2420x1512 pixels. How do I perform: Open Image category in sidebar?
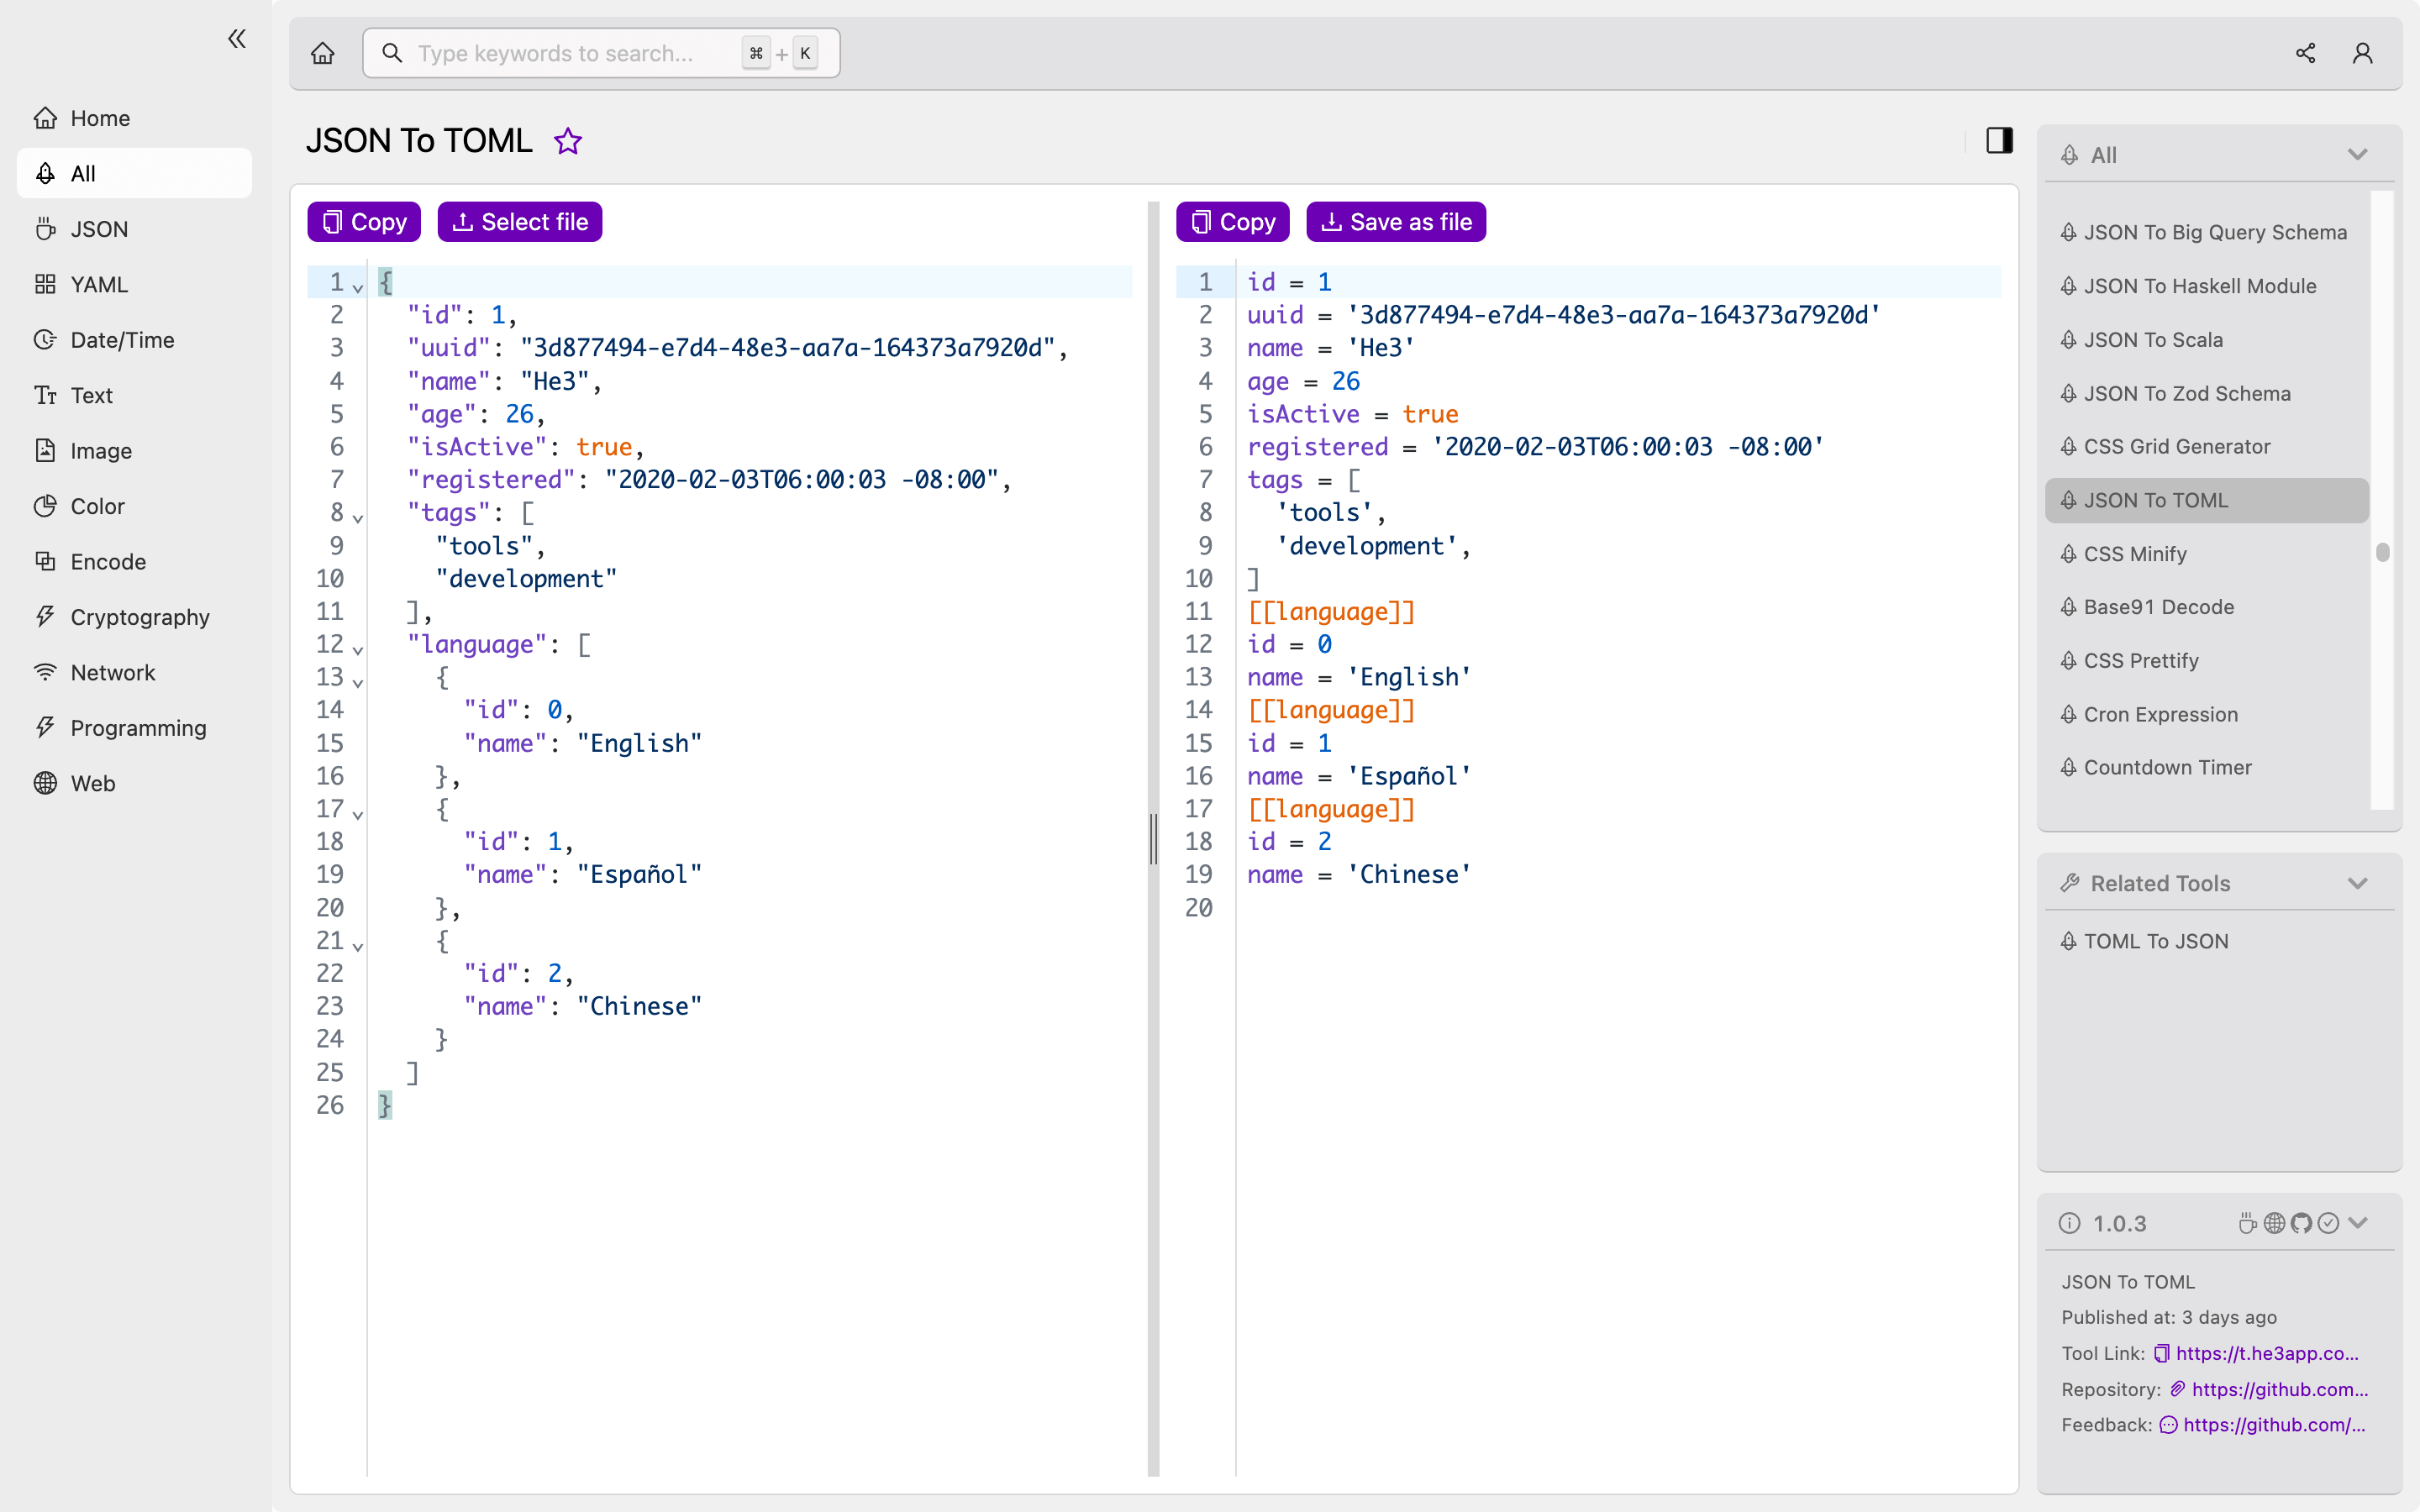[134, 451]
